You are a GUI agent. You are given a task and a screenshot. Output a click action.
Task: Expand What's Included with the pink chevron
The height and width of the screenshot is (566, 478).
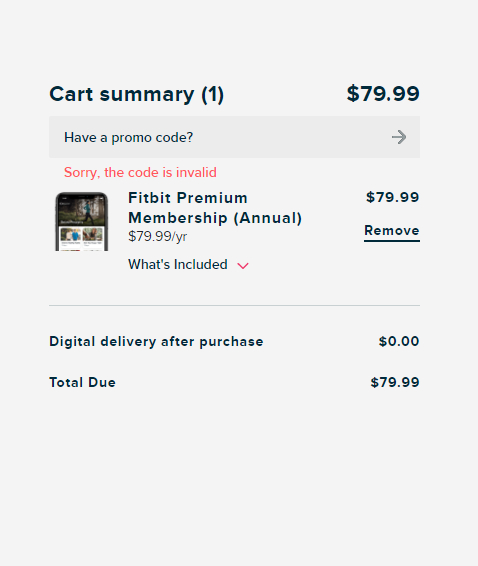coord(243,266)
